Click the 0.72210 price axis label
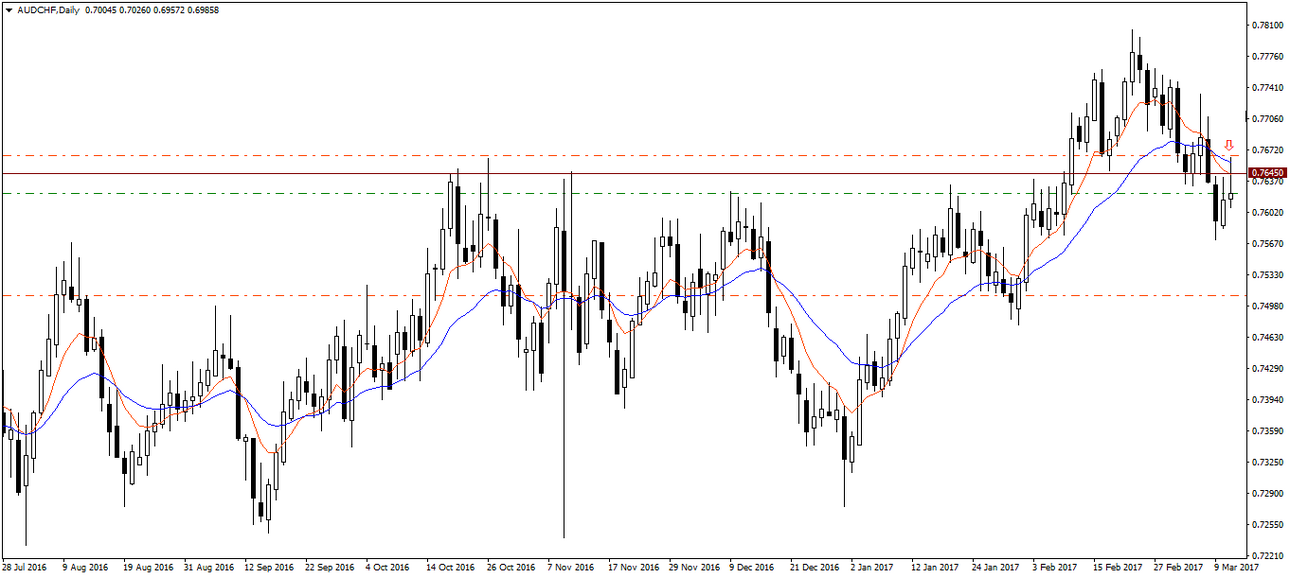The image size is (1290, 578). tap(1268, 555)
